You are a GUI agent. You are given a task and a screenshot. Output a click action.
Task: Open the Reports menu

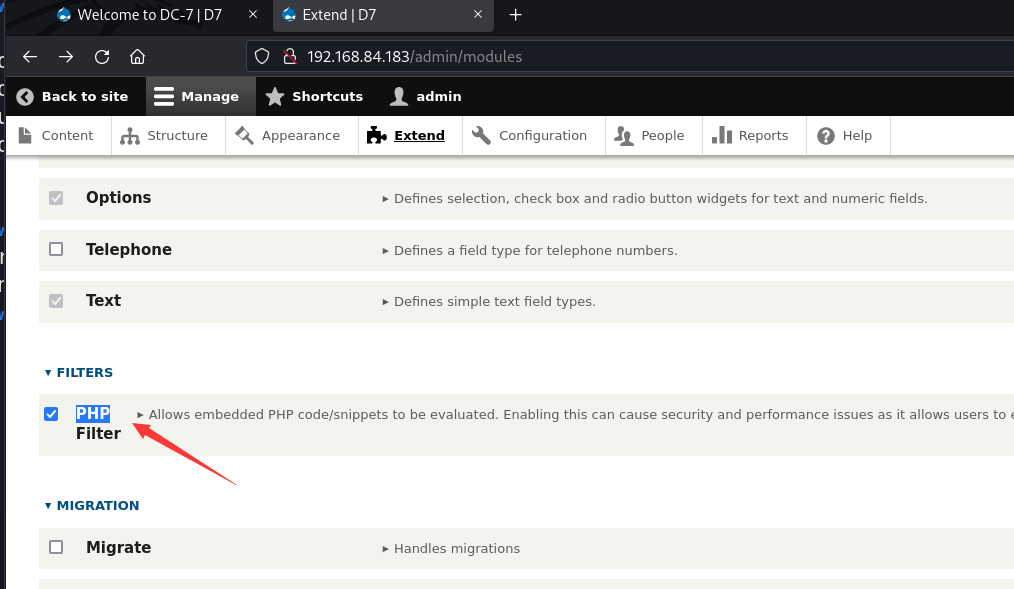763,136
